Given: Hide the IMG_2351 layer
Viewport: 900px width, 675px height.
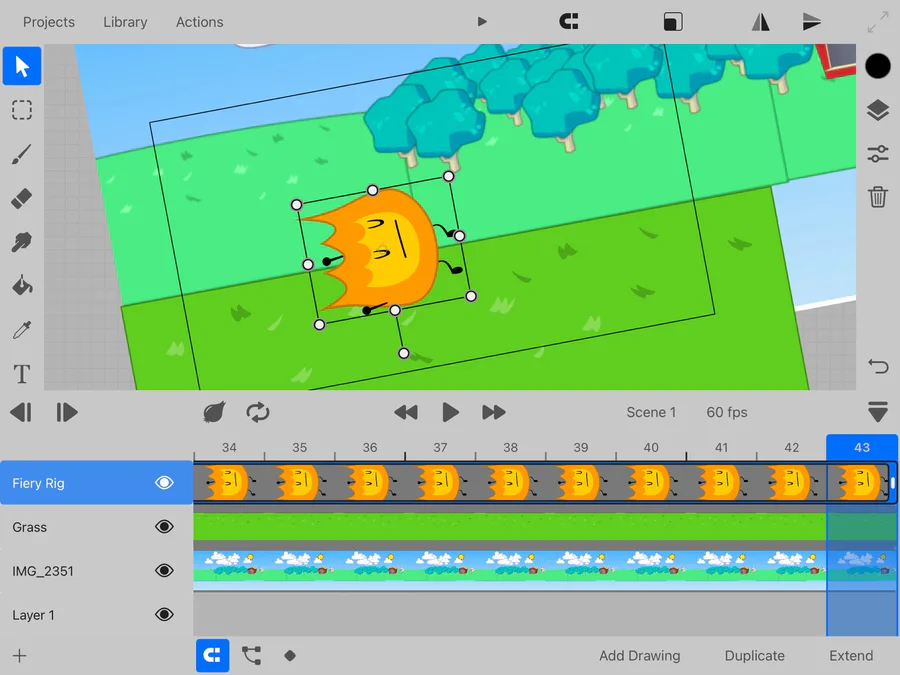Looking at the screenshot, I should click(x=164, y=571).
